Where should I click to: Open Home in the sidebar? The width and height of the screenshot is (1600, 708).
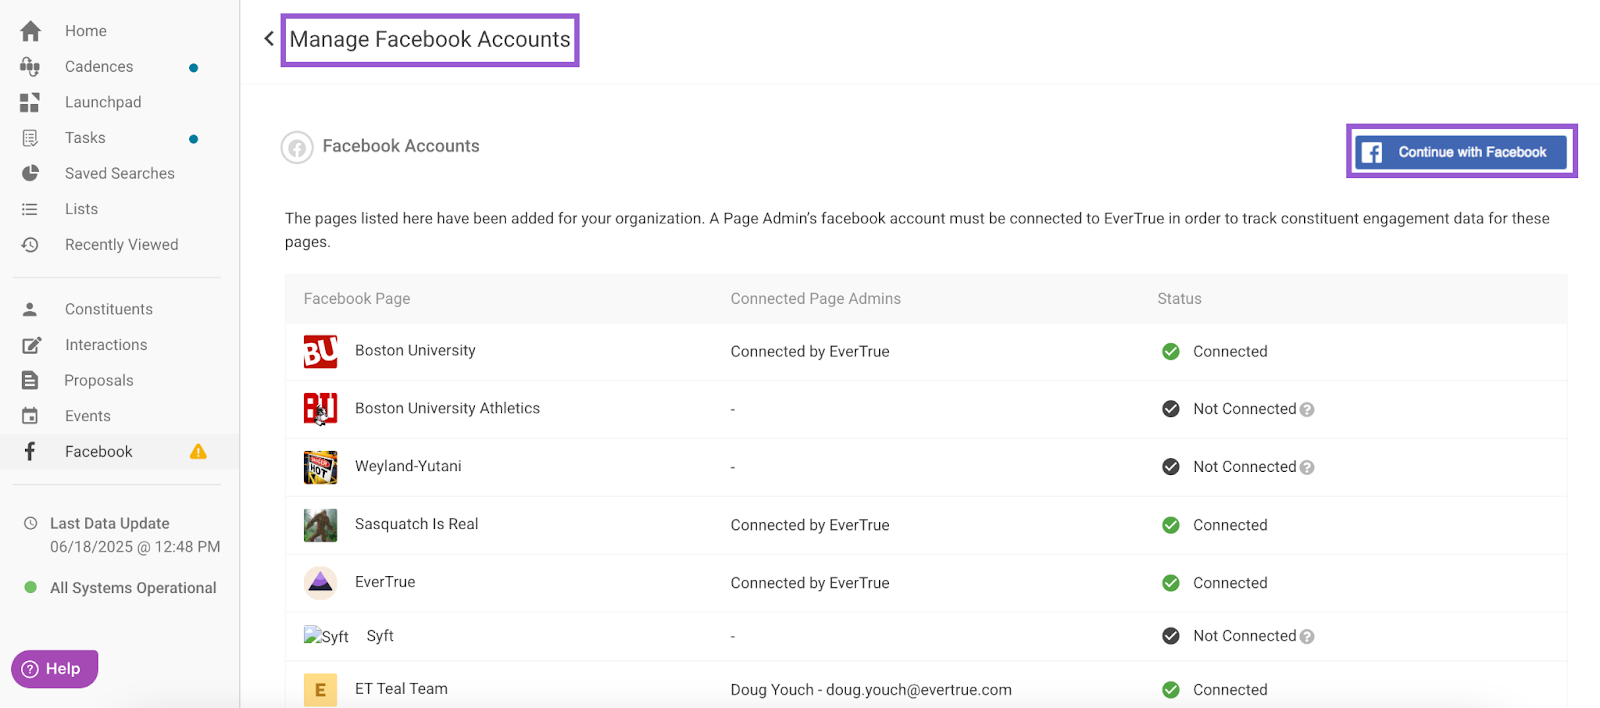[x=86, y=31]
